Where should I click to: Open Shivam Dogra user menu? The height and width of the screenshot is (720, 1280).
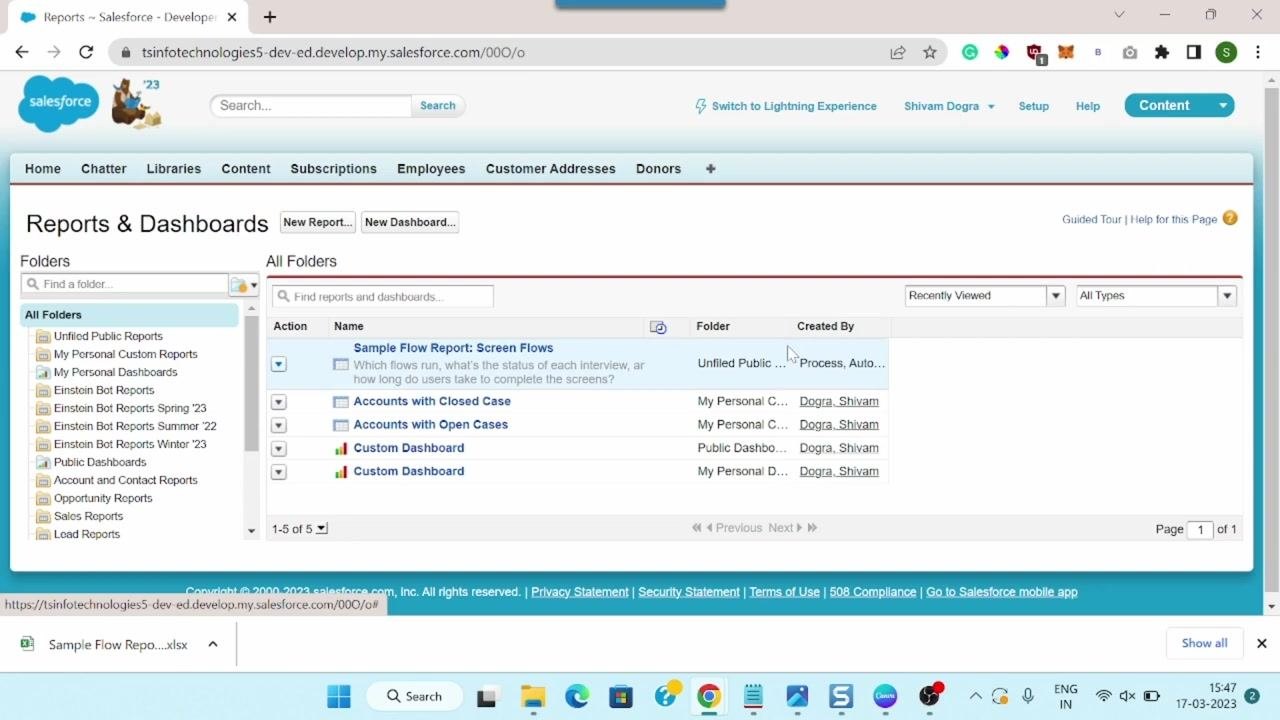(x=949, y=106)
